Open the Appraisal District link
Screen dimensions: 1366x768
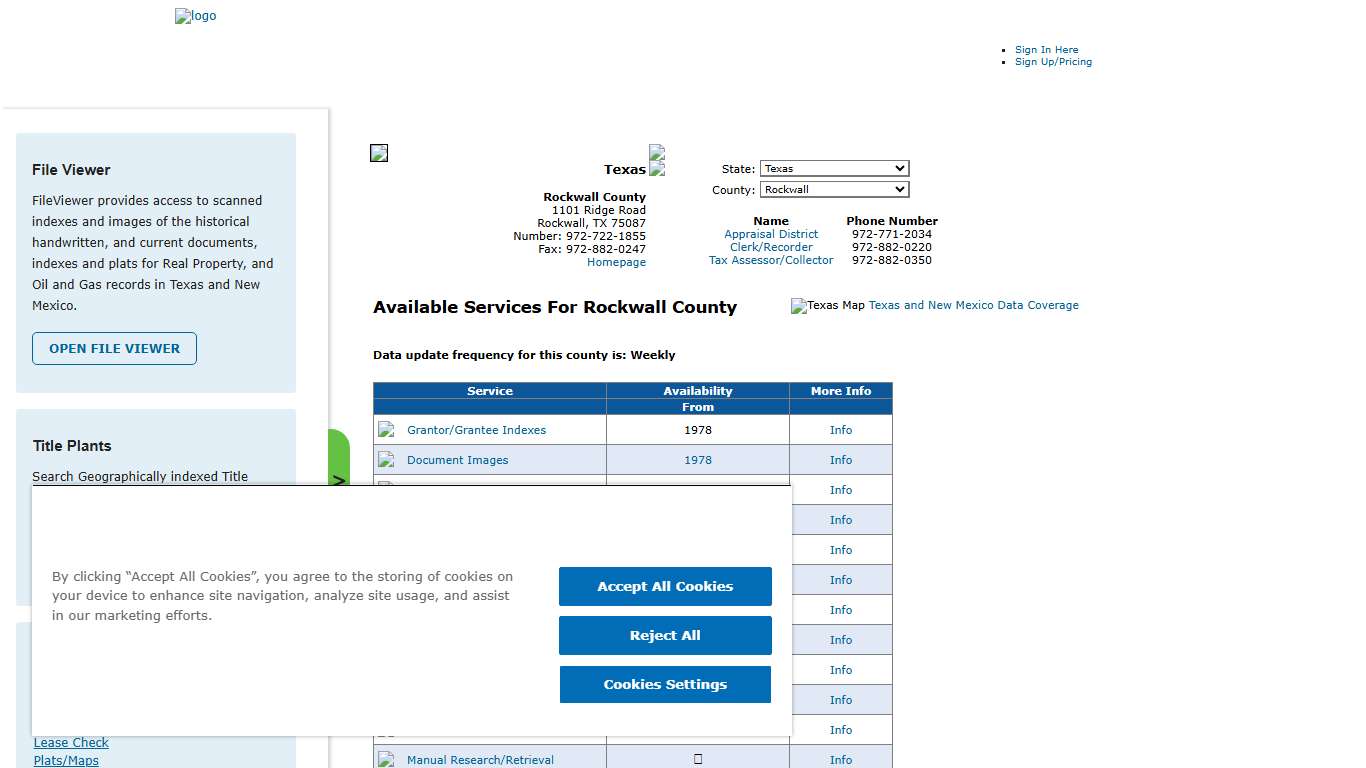pyautogui.click(x=771, y=233)
